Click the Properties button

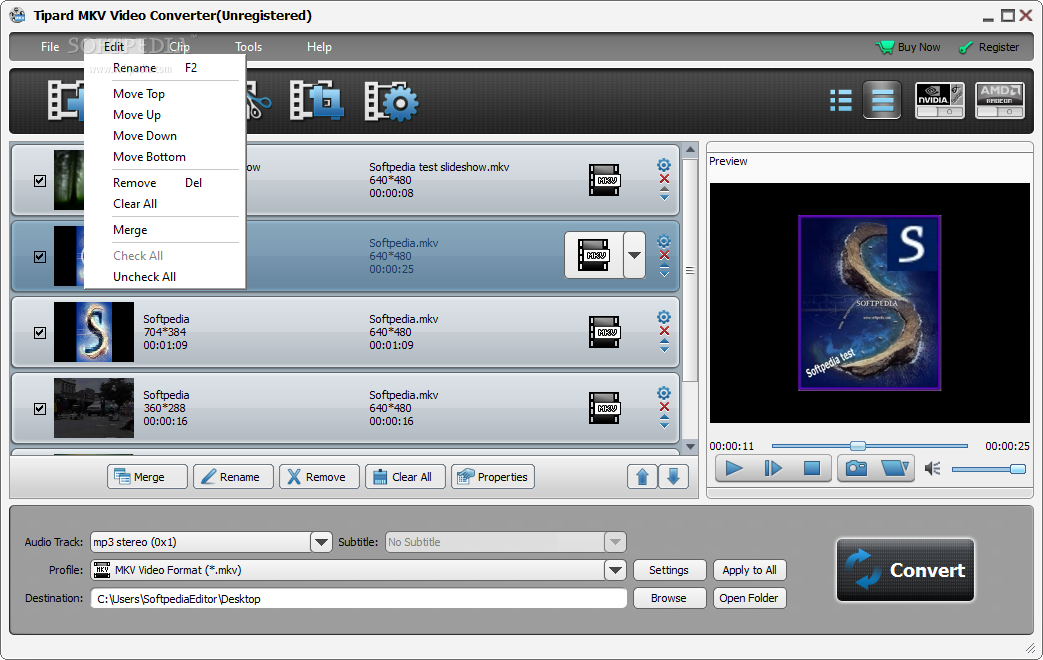point(492,476)
